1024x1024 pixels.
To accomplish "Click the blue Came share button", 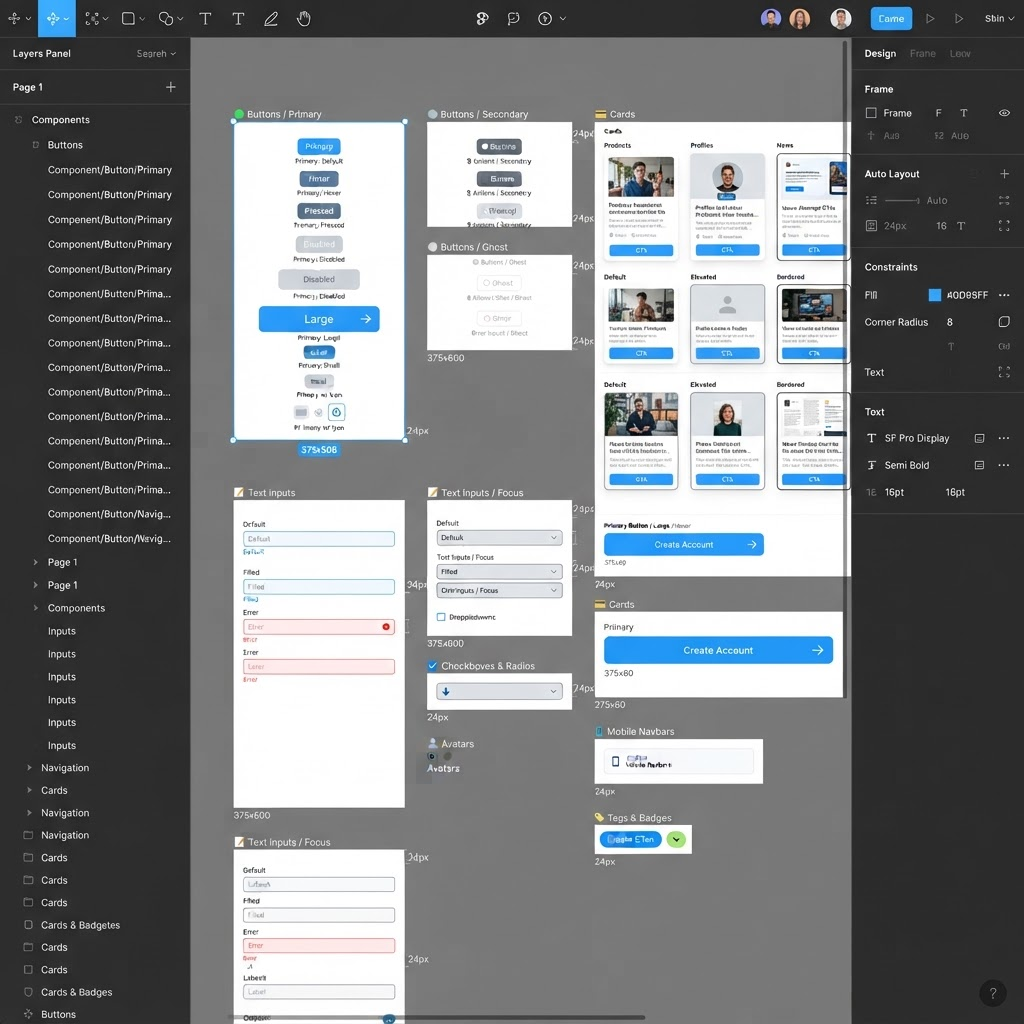I will point(891,19).
